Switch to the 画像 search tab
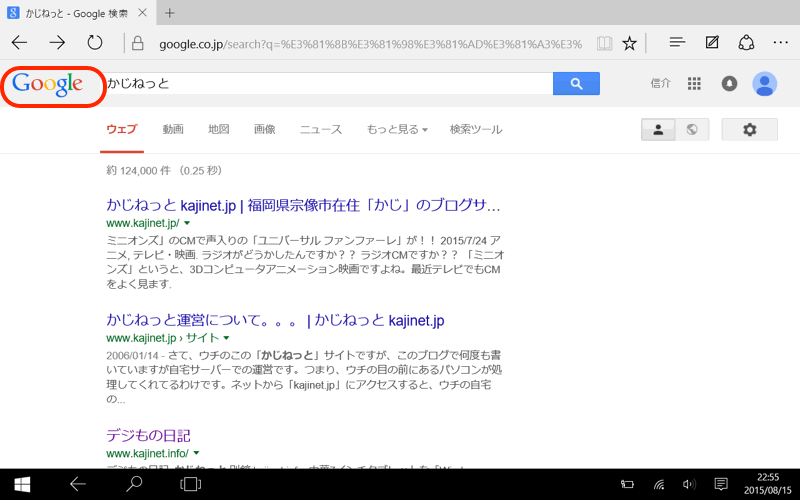 [x=264, y=130]
